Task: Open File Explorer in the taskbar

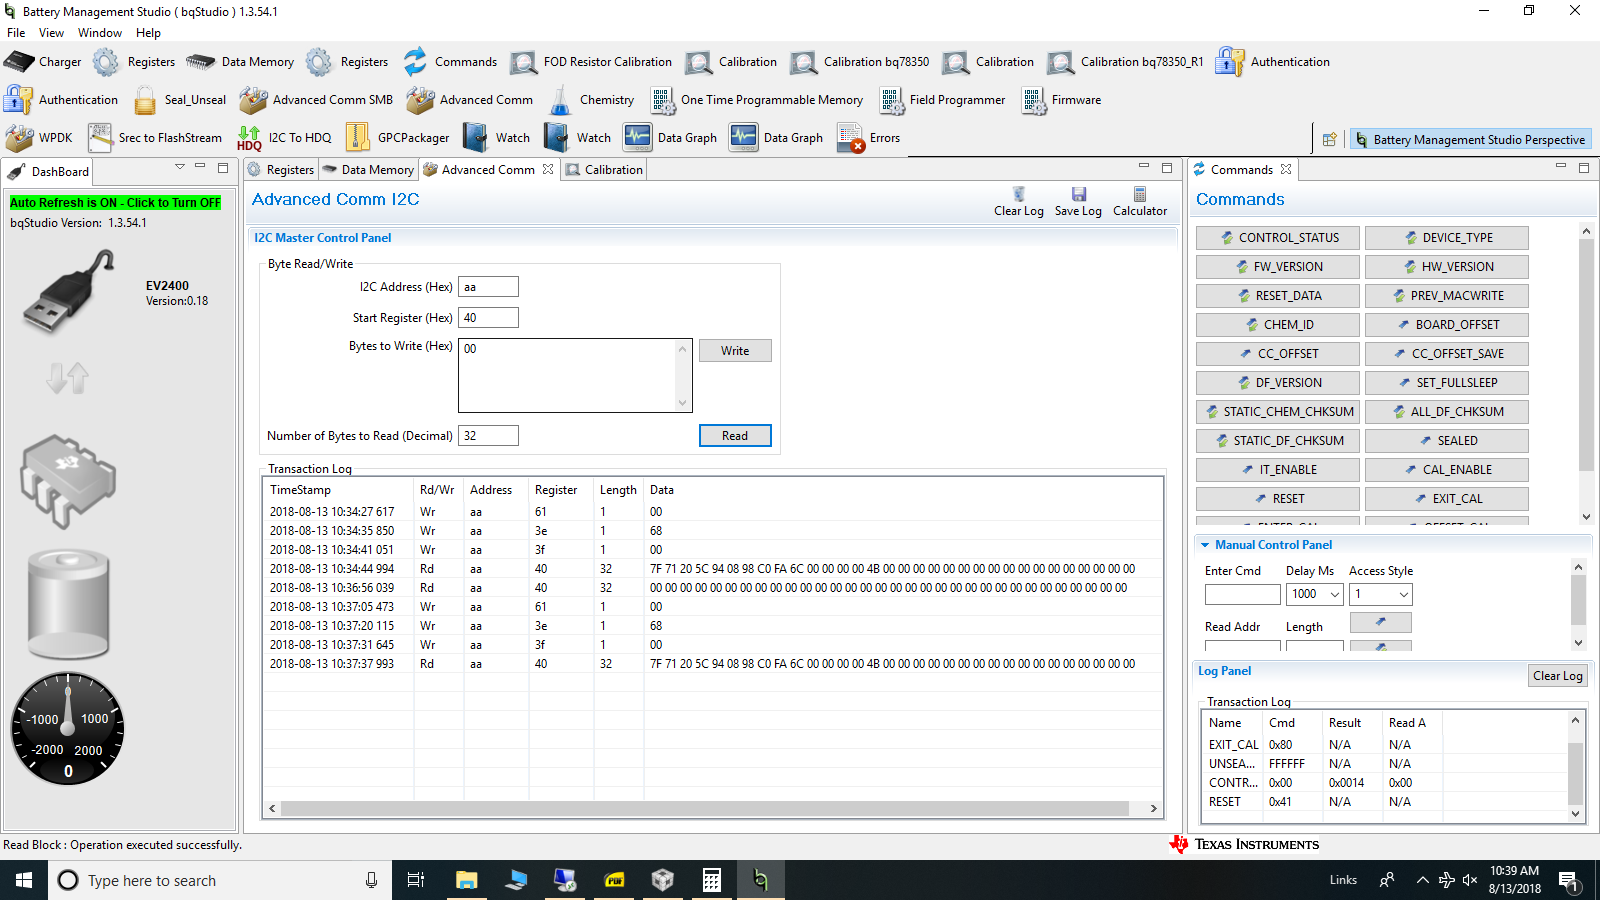Action: 467,880
